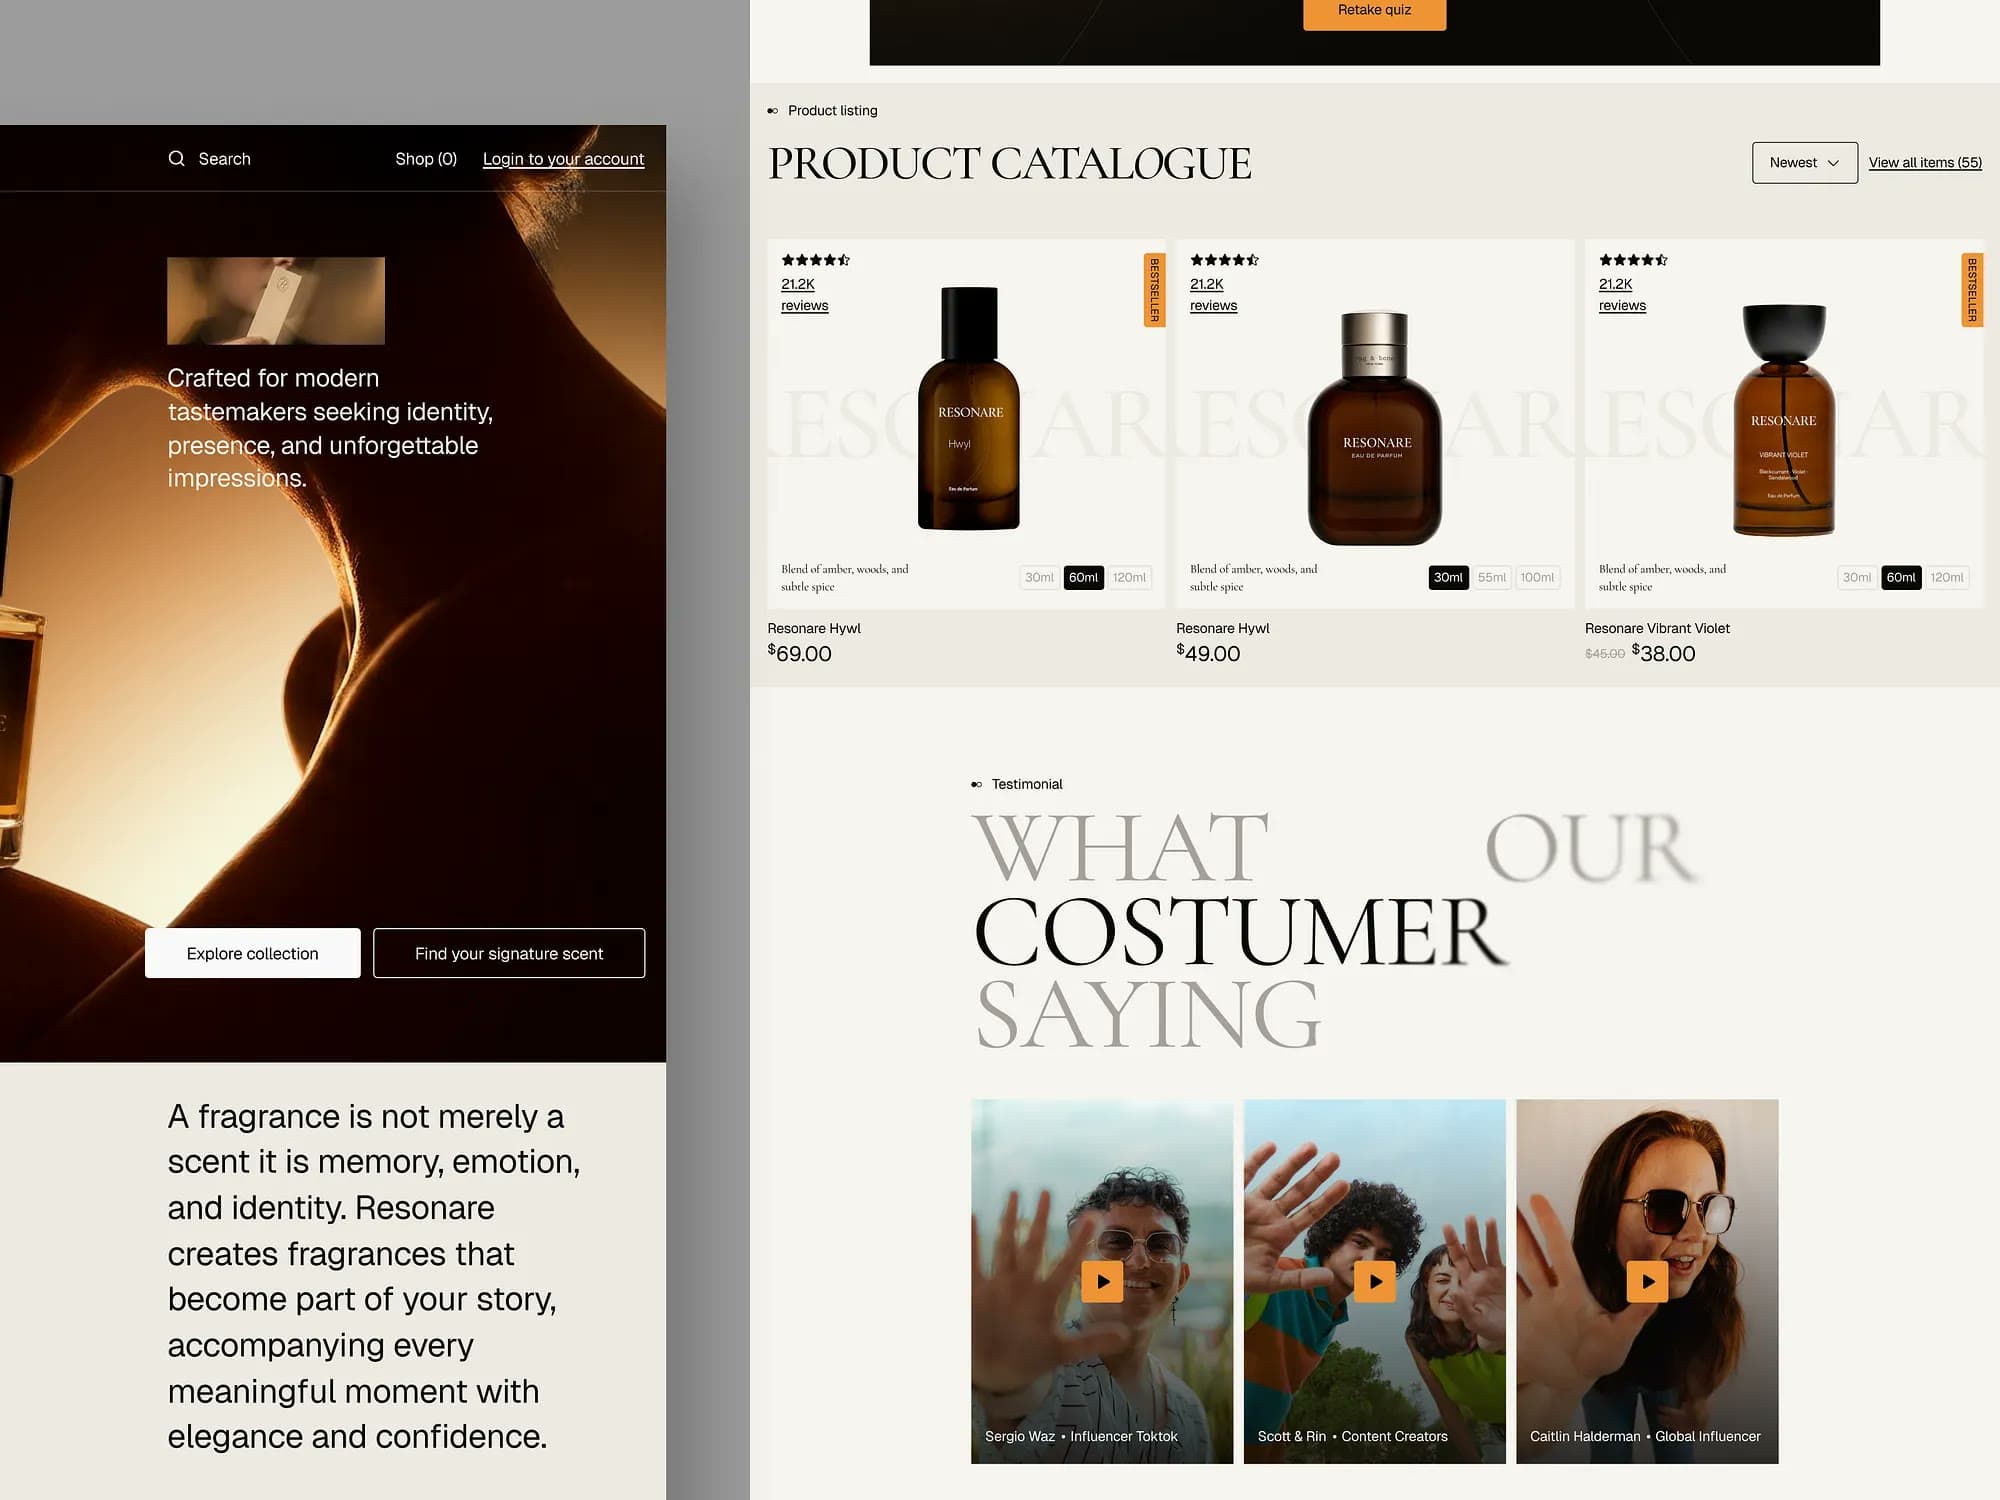Select 30ml size on $69.00 Resonare Hywl
The width and height of the screenshot is (2000, 1500).
1039,577
